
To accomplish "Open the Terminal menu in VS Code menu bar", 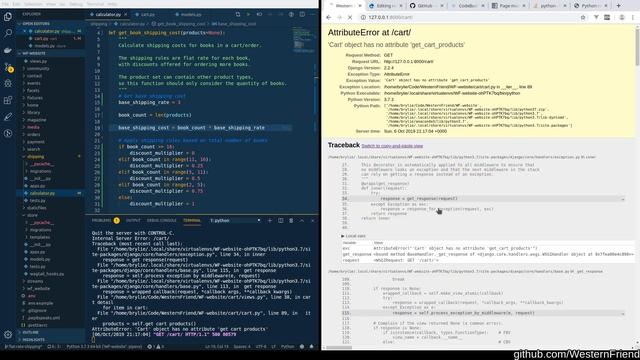I will click(95, 4).
